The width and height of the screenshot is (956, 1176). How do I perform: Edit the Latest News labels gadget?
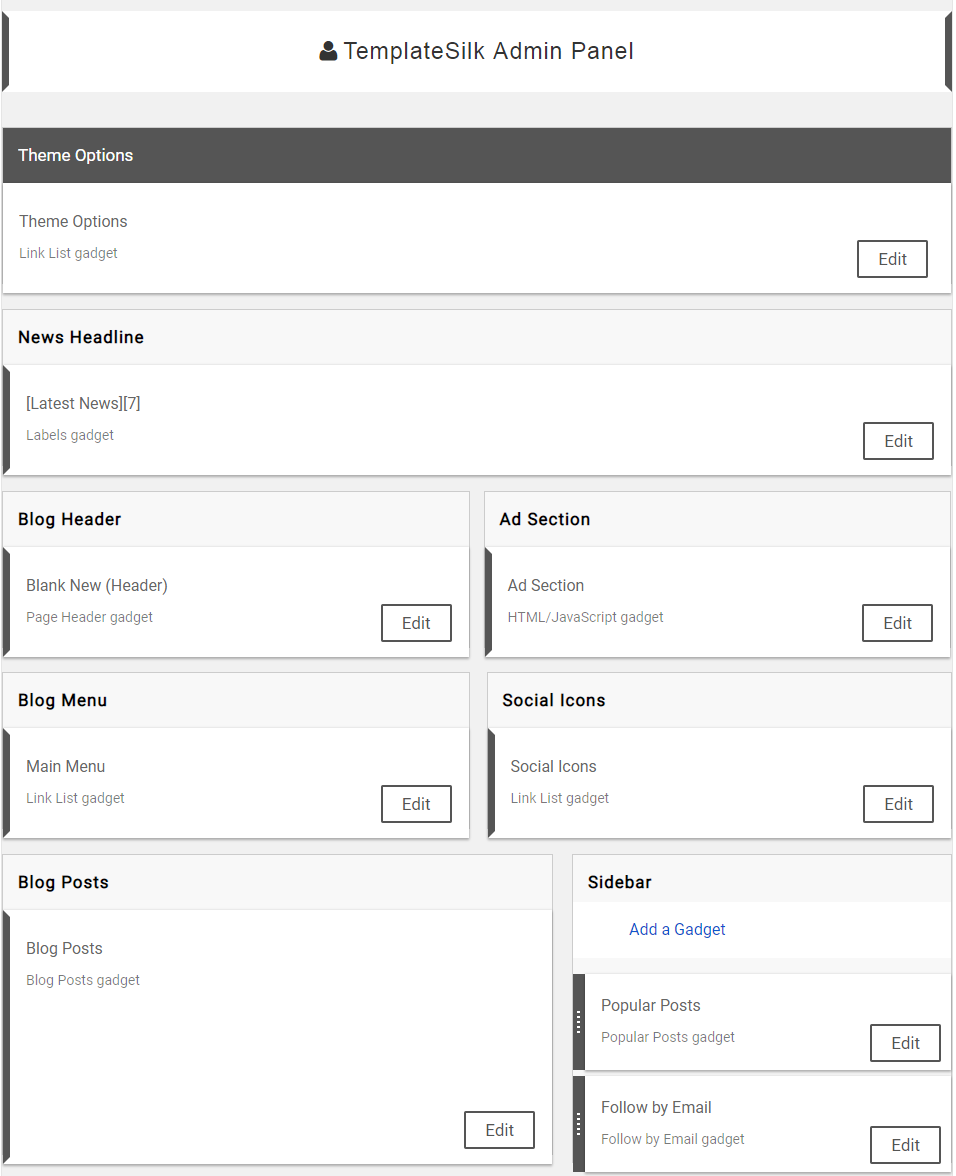(x=898, y=441)
